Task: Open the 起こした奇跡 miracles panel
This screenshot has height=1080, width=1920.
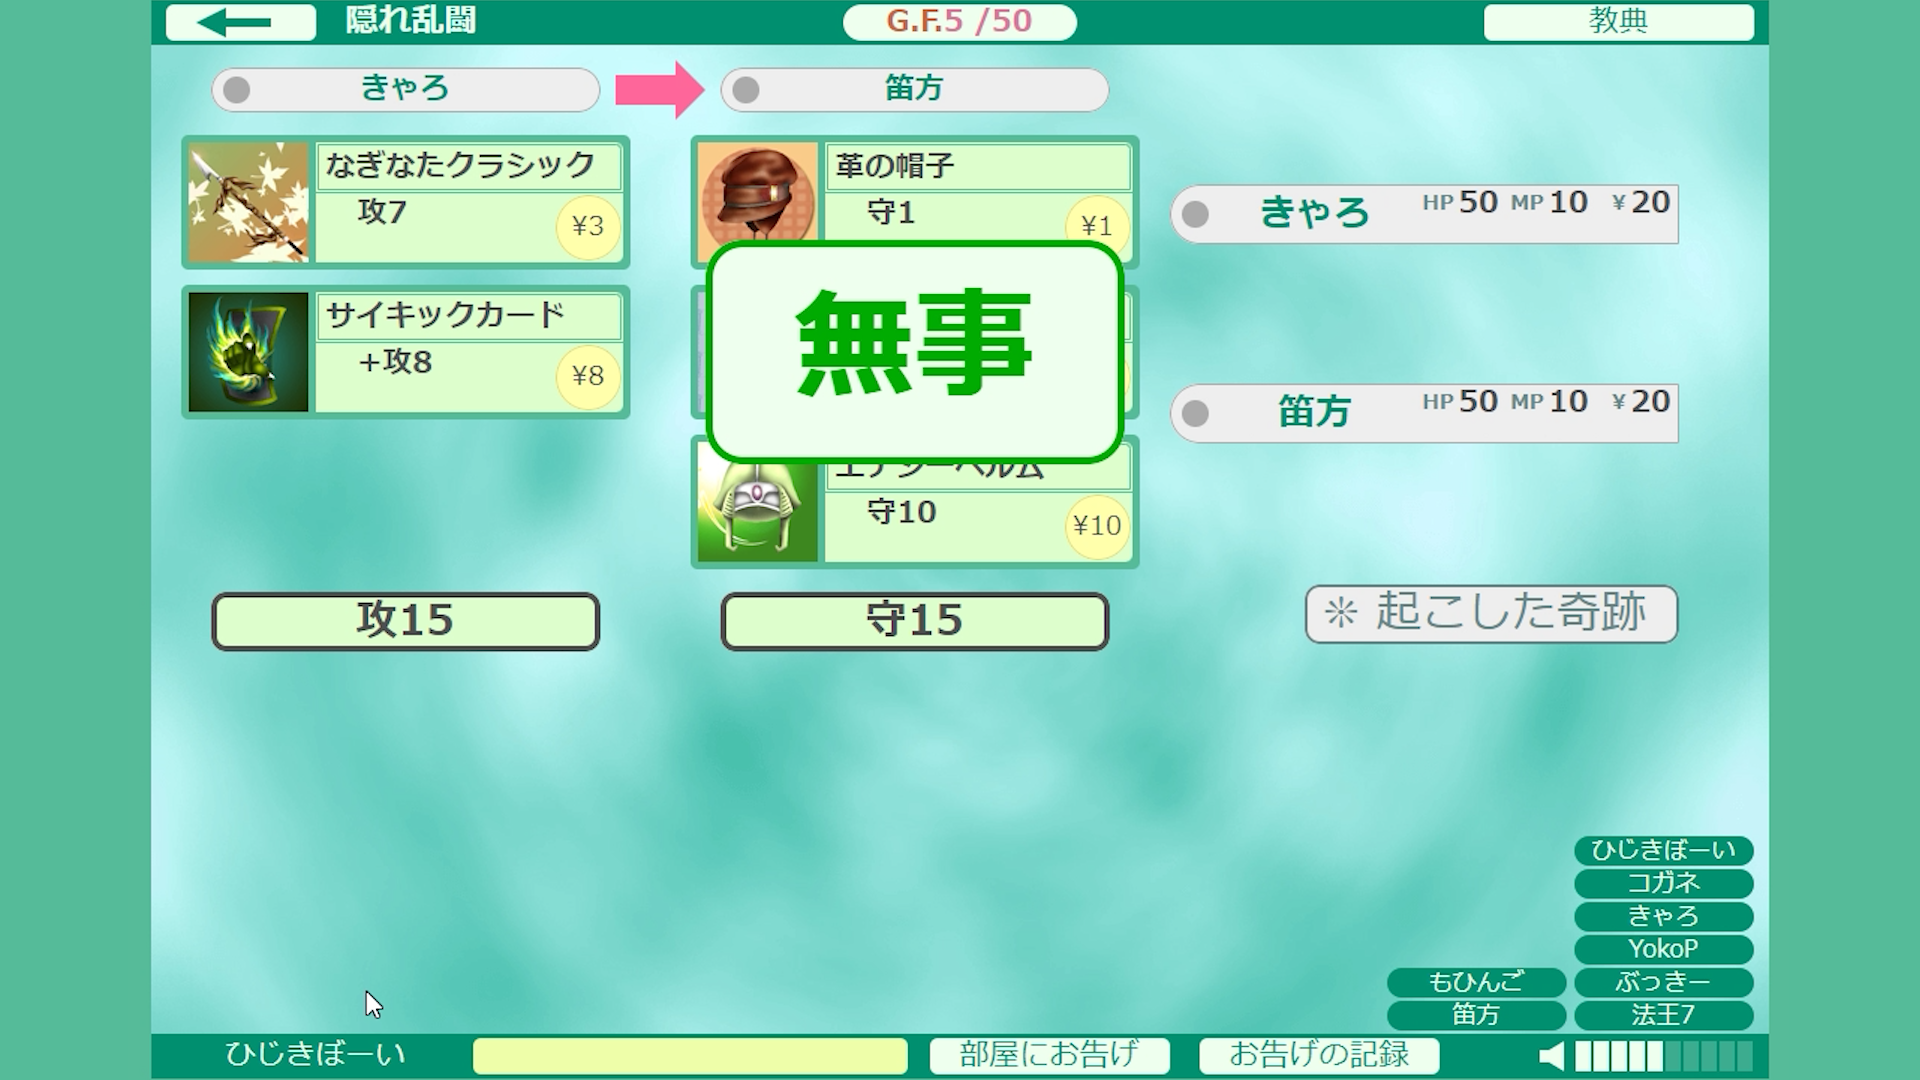Action: coord(1491,613)
